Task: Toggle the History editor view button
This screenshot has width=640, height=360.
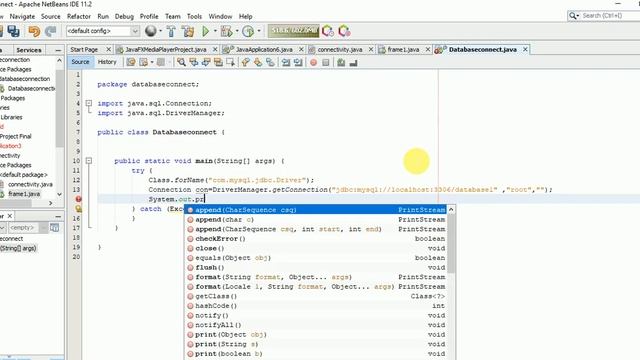Action: [x=107, y=62]
